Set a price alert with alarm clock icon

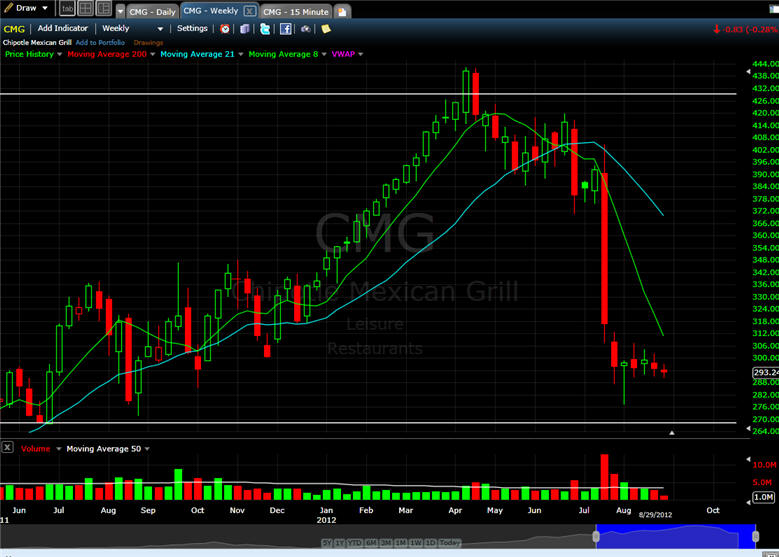point(225,29)
